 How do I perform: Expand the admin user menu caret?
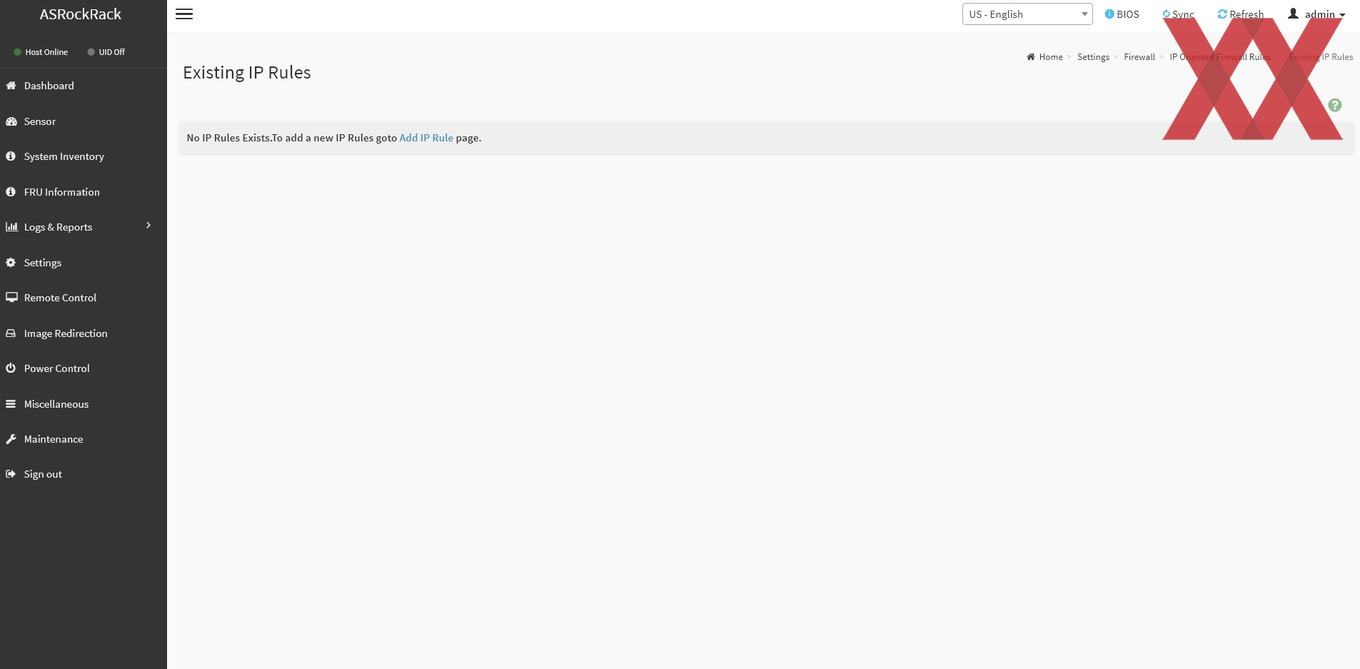(1343, 15)
